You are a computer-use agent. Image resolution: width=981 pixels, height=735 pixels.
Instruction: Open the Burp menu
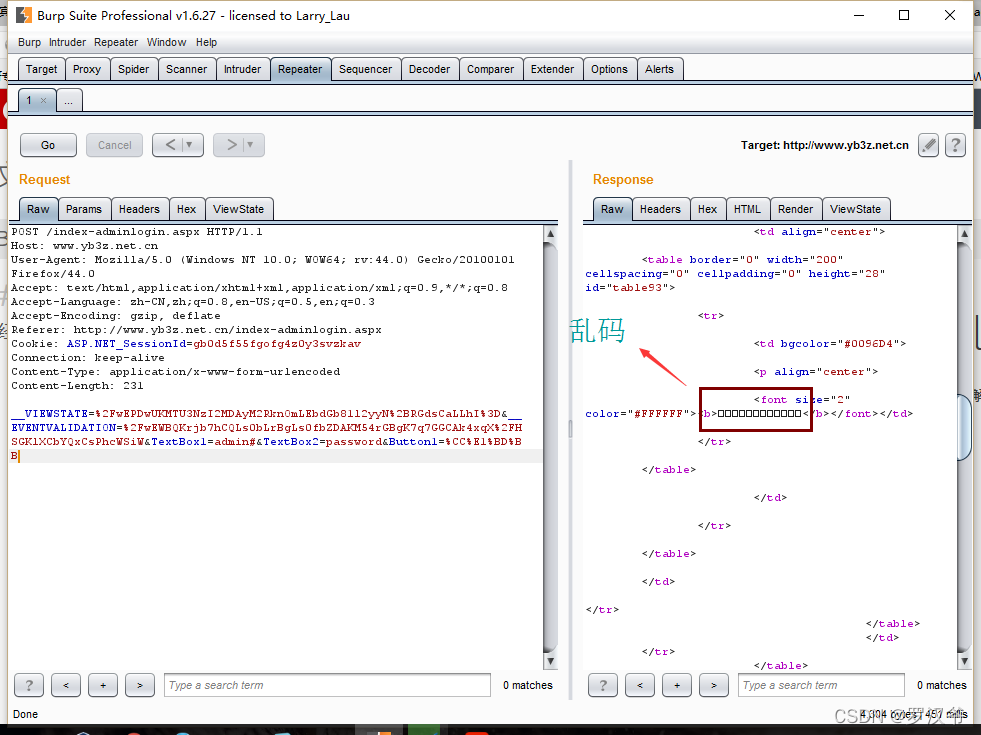(x=29, y=43)
